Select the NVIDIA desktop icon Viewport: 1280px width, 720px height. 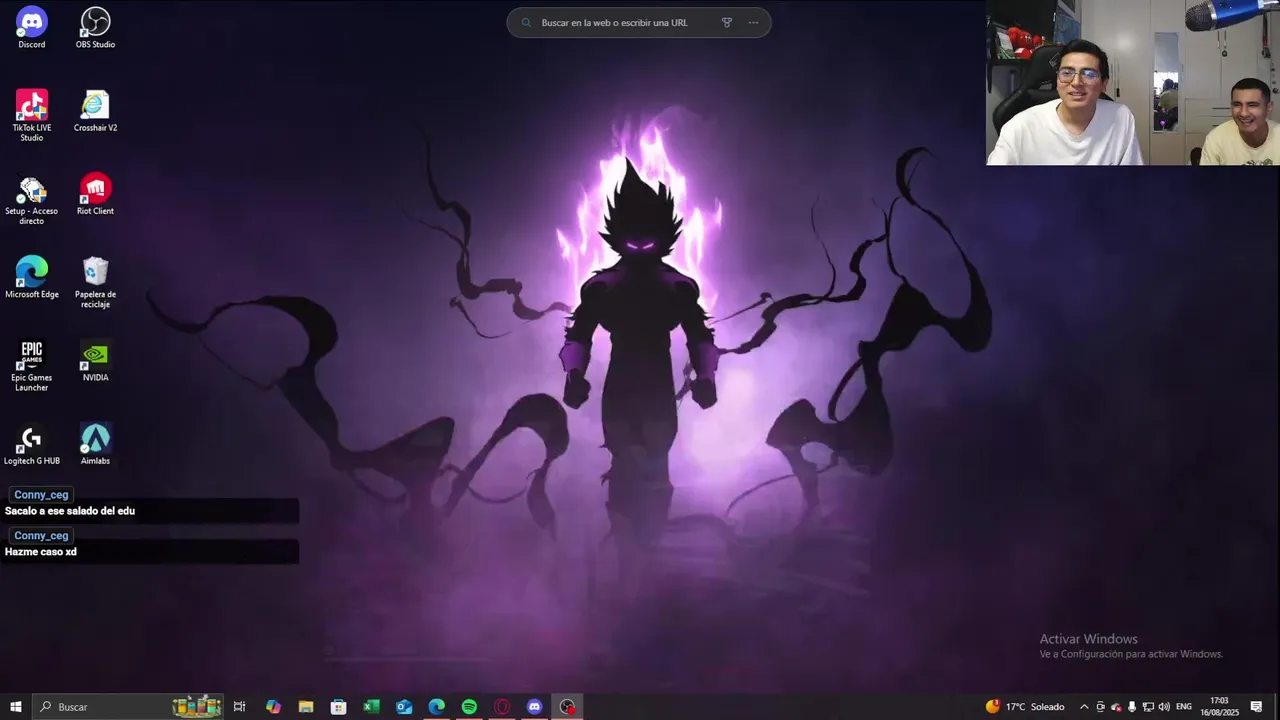[95, 360]
